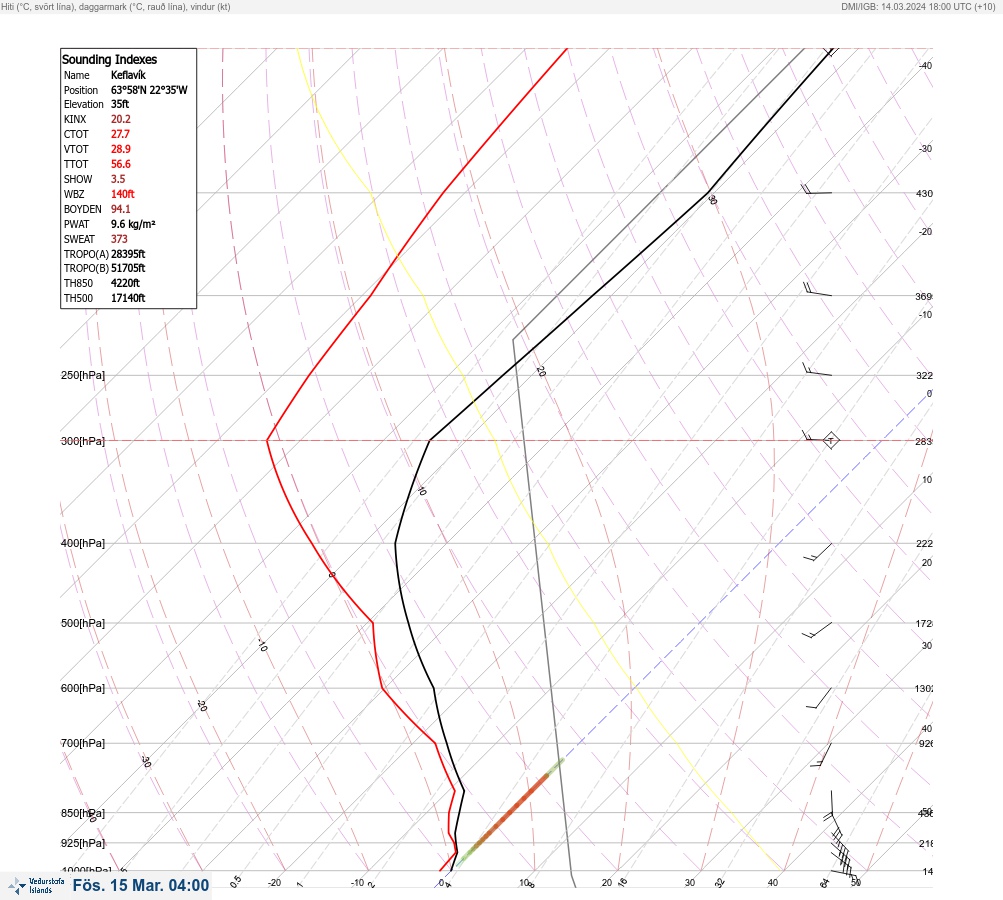The image size is (1003, 900).
Task: Click the SWEAT value 373
Action: [x=119, y=239]
